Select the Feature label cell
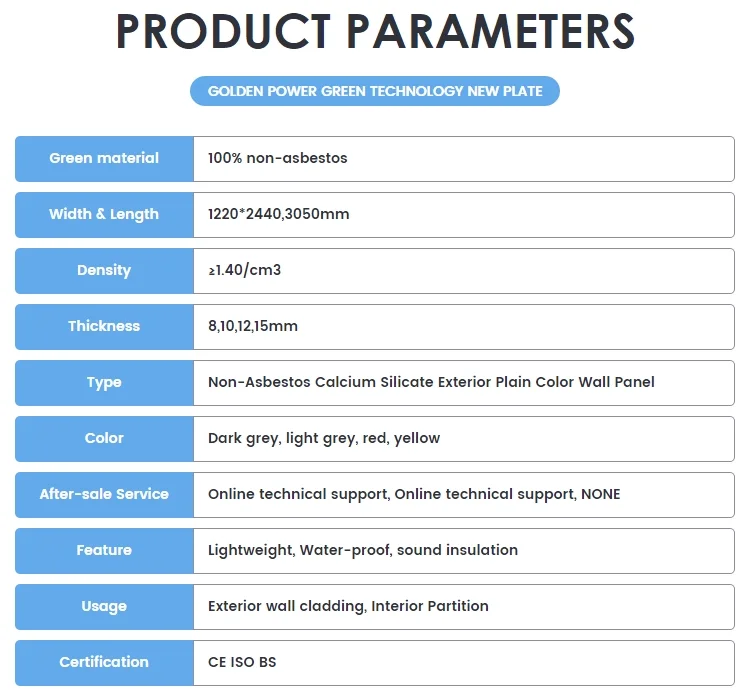Image resolution: width=750 pixels, height=694 pixels. [x=104, y=550]
